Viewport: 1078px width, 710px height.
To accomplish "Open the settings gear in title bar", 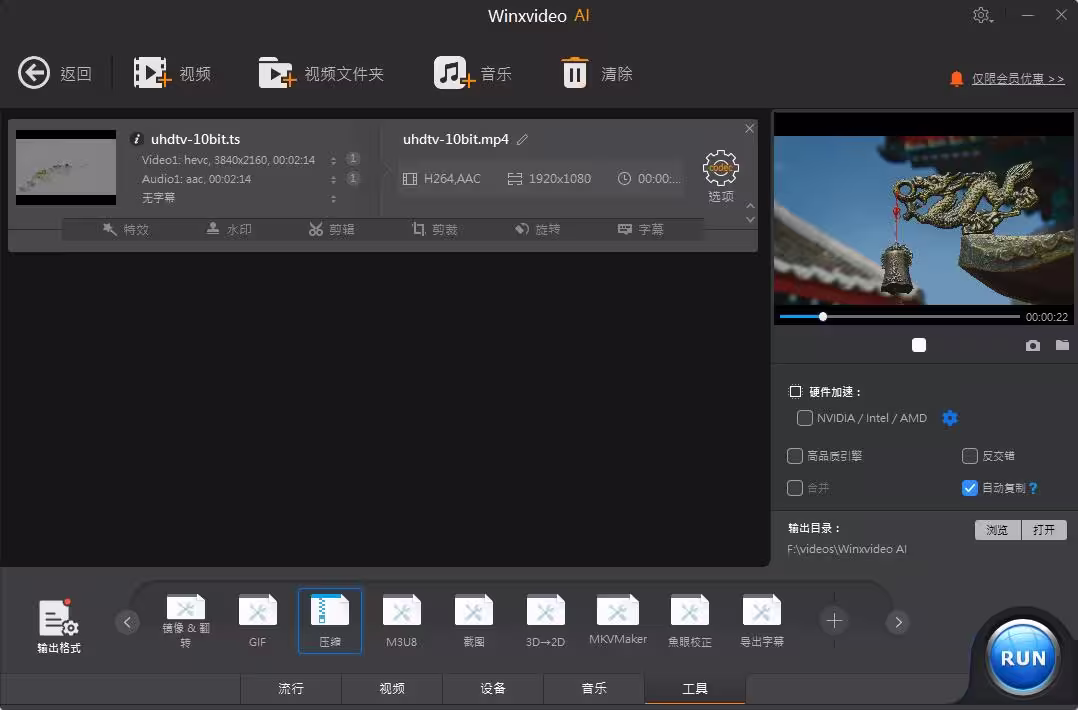I will 982,15.
